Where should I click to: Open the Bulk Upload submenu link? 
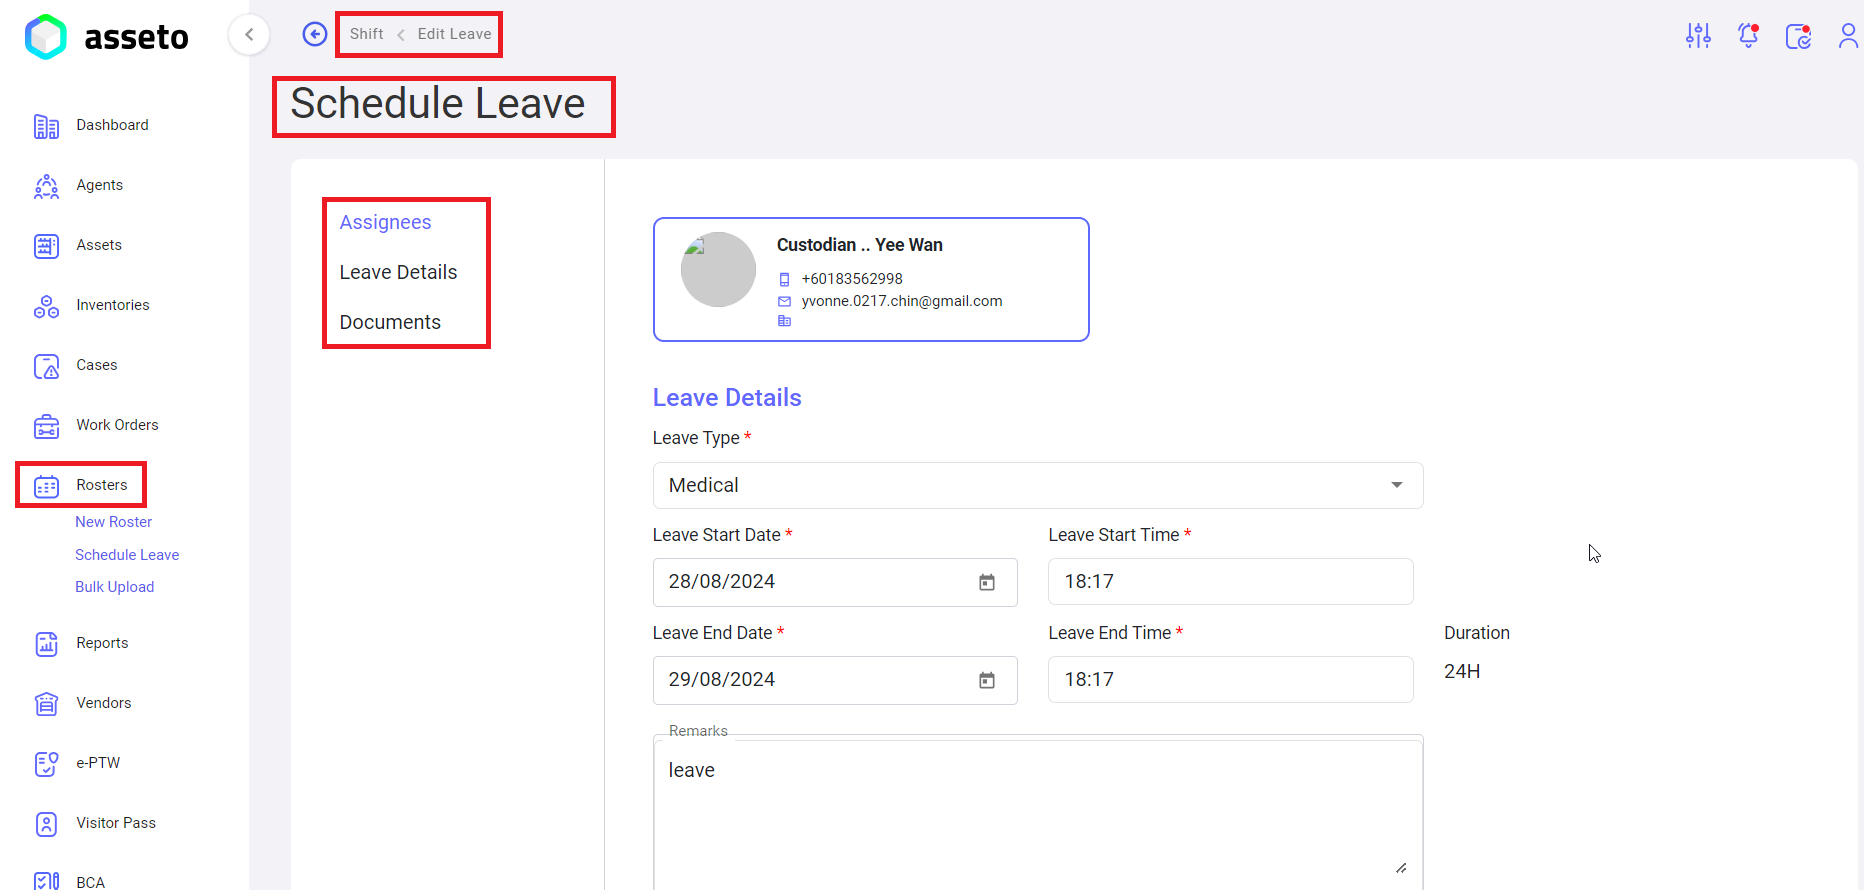tap(114, 587)
